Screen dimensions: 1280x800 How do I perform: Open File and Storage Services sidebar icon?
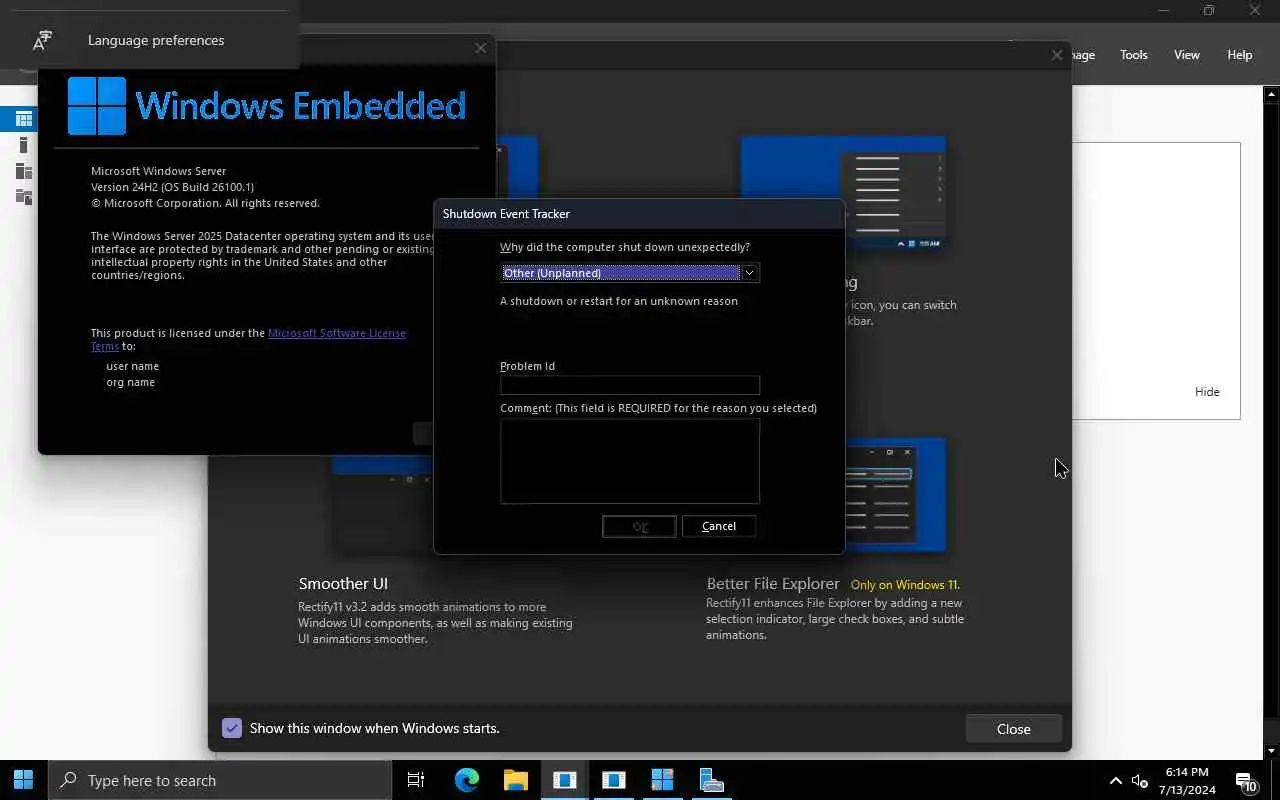(x=24, y=197)
